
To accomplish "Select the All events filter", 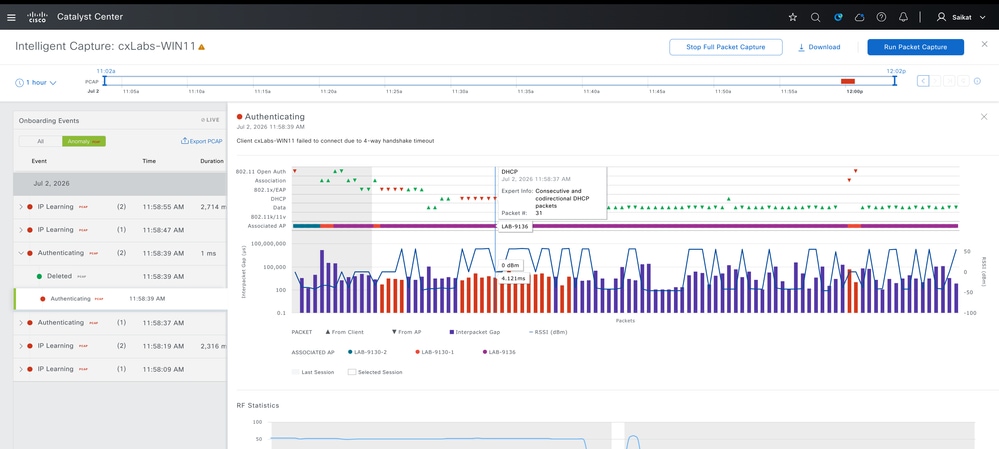I will coord(40,141).
